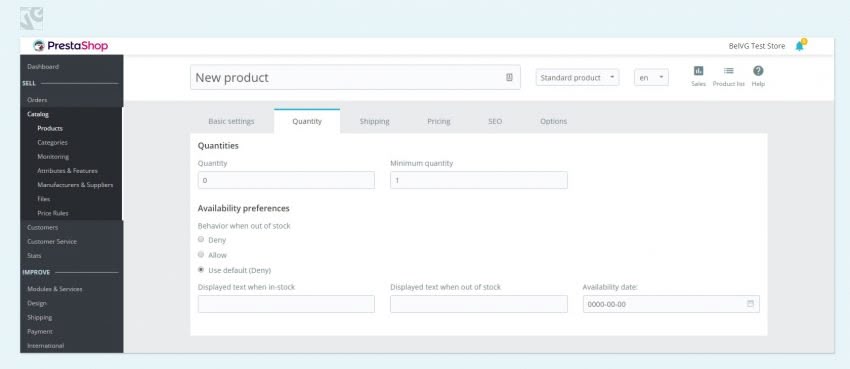The height and width of the screenshot is (369, 850).
Task: Go to Product list icon
Action: (x=729, y=76)
